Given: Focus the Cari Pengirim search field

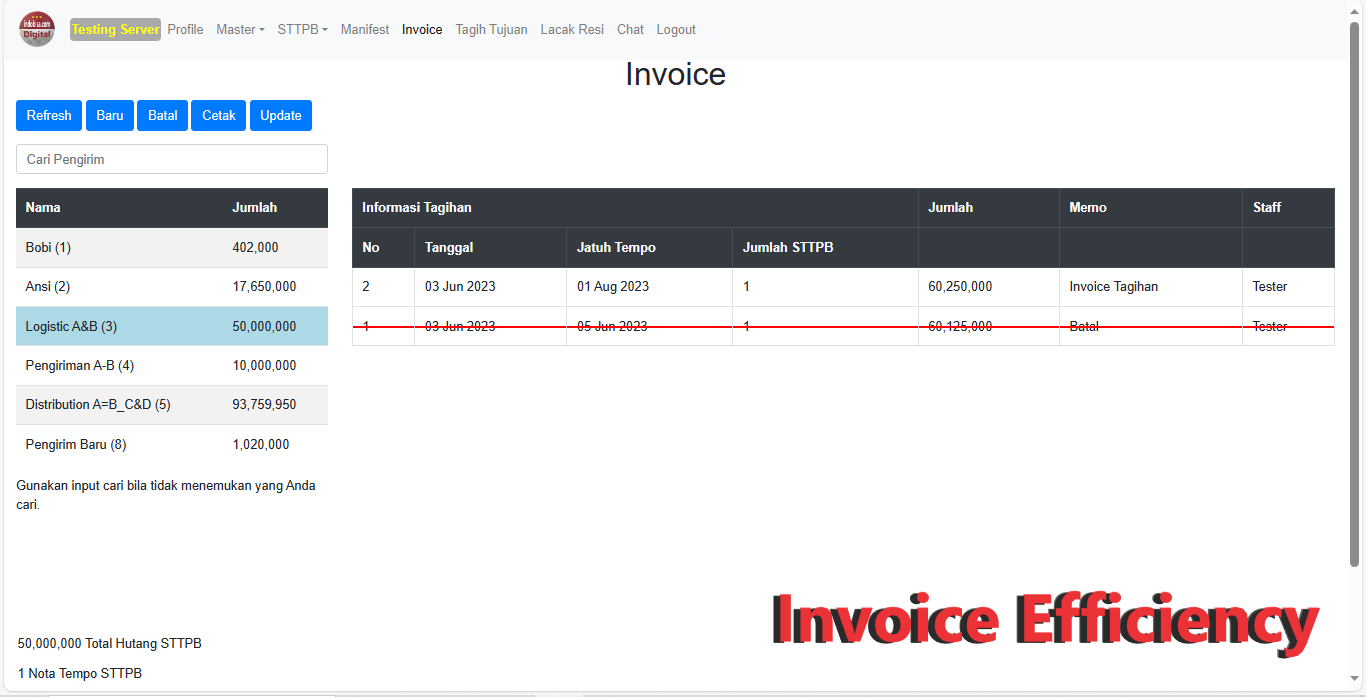Looking at the screenshot, I should 172,160.
